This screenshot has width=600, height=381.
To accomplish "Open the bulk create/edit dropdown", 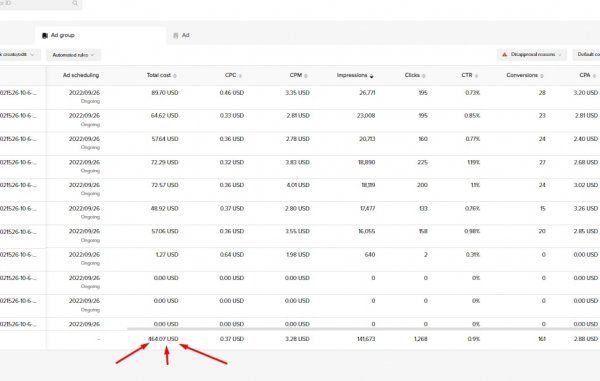I will [19, 55].
